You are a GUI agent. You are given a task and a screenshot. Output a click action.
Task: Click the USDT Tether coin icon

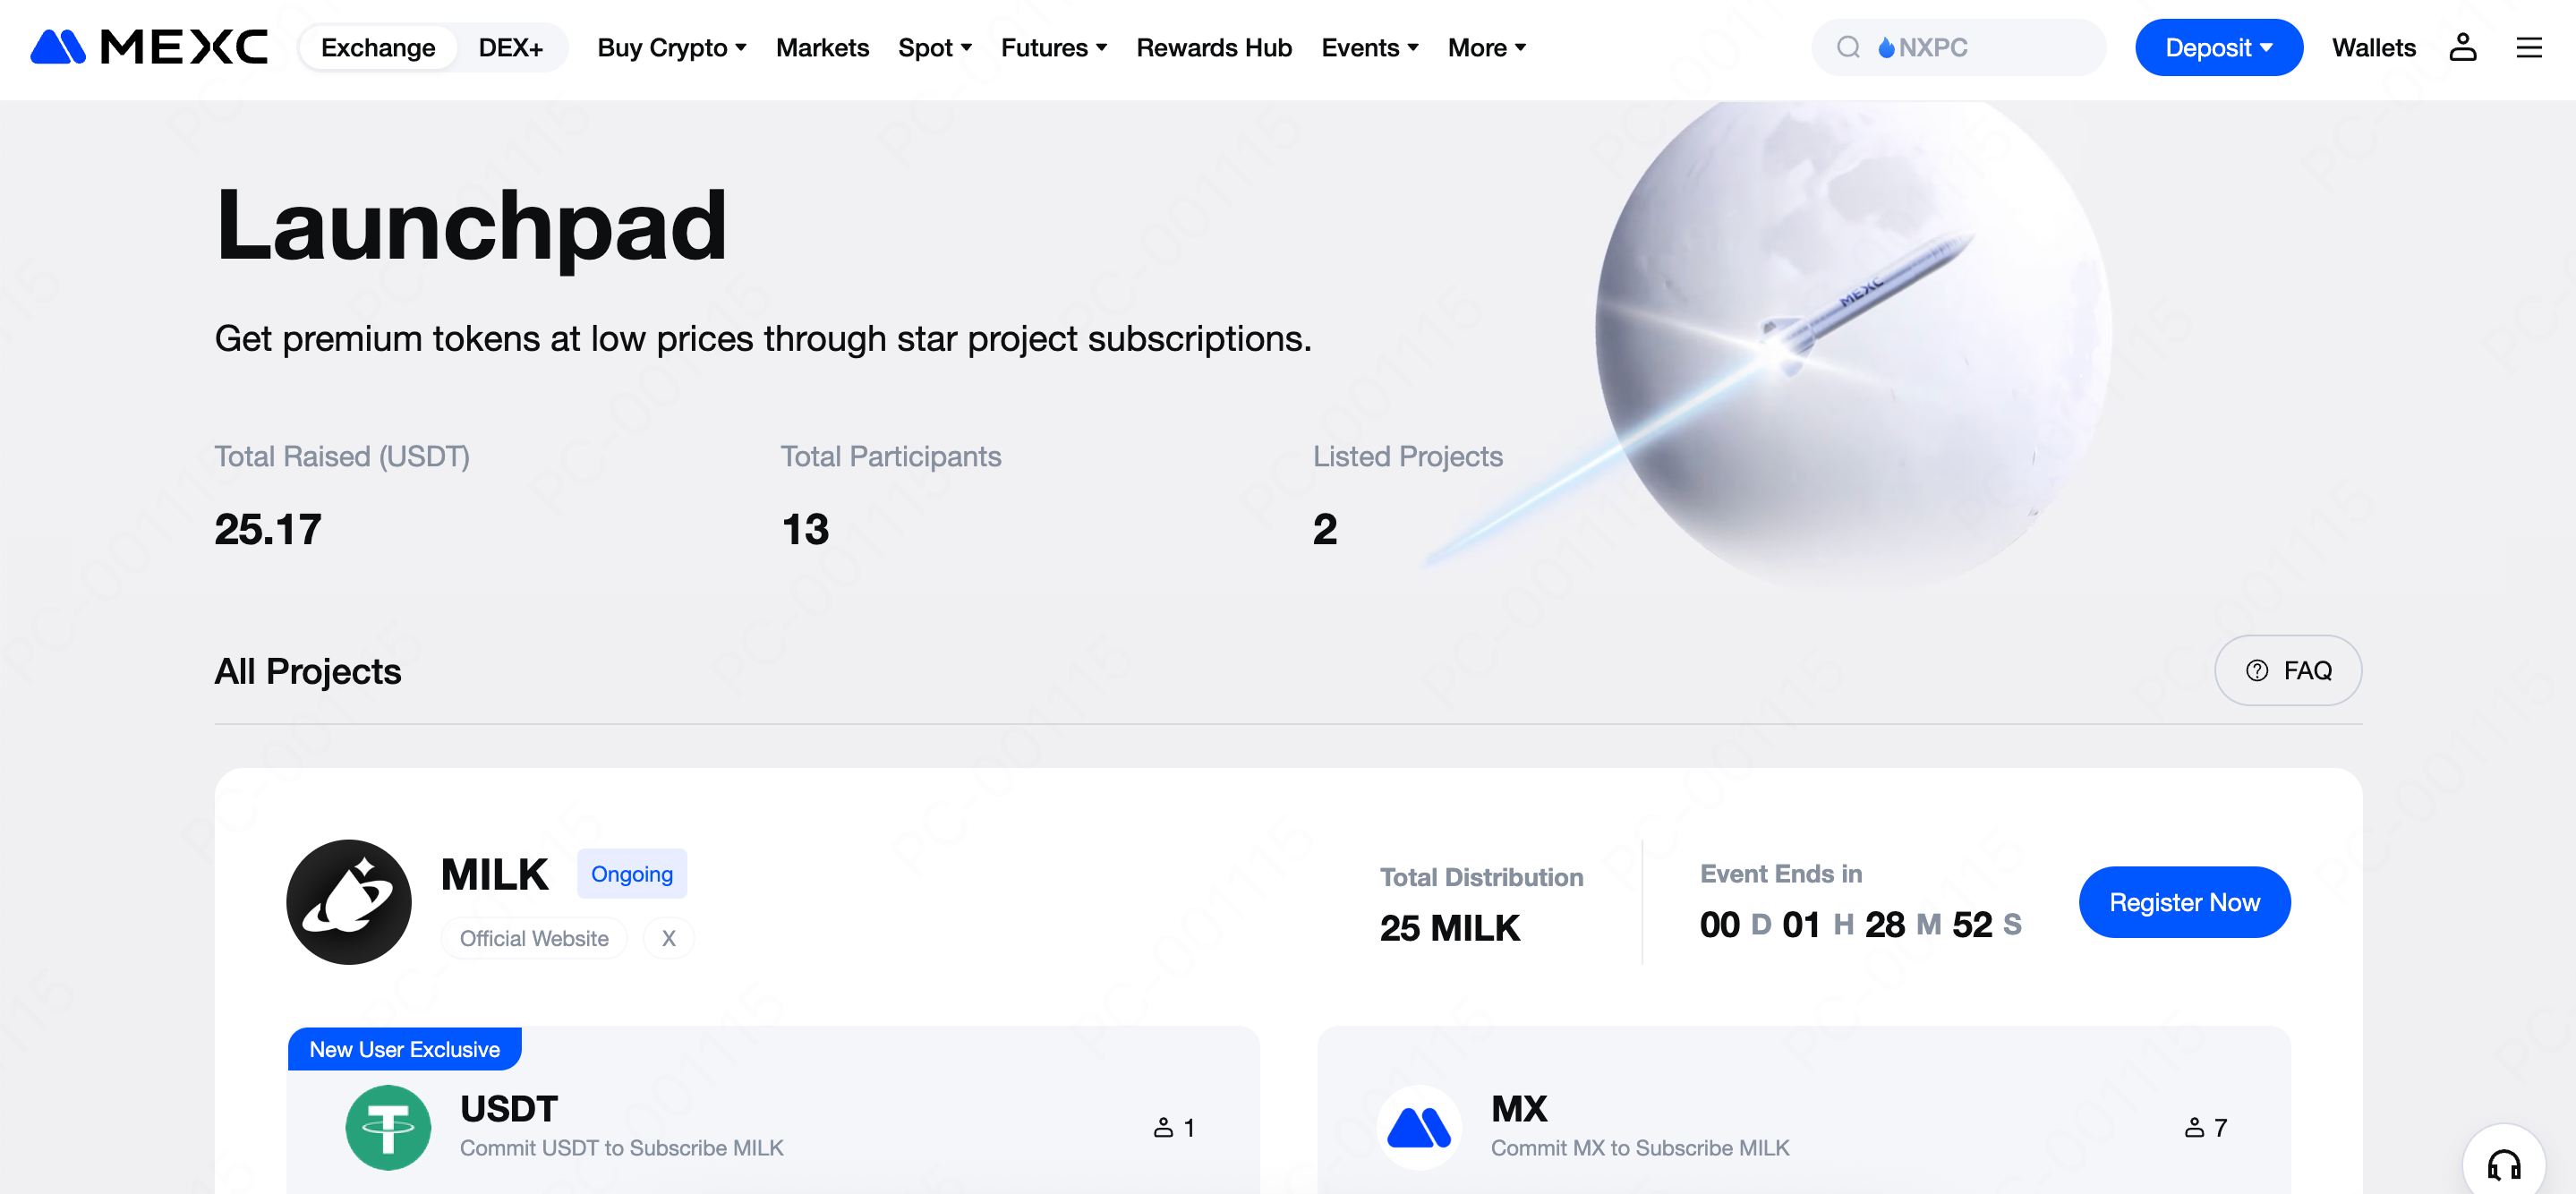[x=388, y=1127]
